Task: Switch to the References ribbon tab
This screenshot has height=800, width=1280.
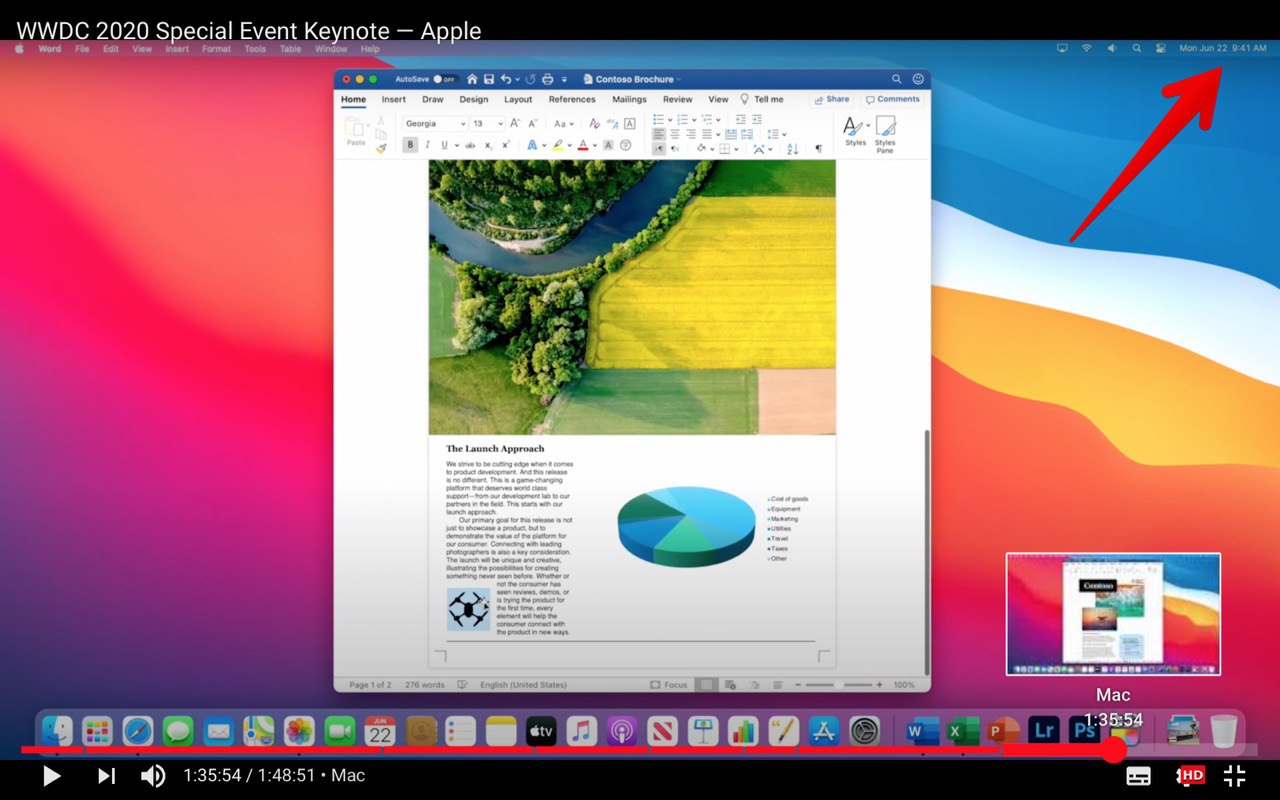Action: 572,99
